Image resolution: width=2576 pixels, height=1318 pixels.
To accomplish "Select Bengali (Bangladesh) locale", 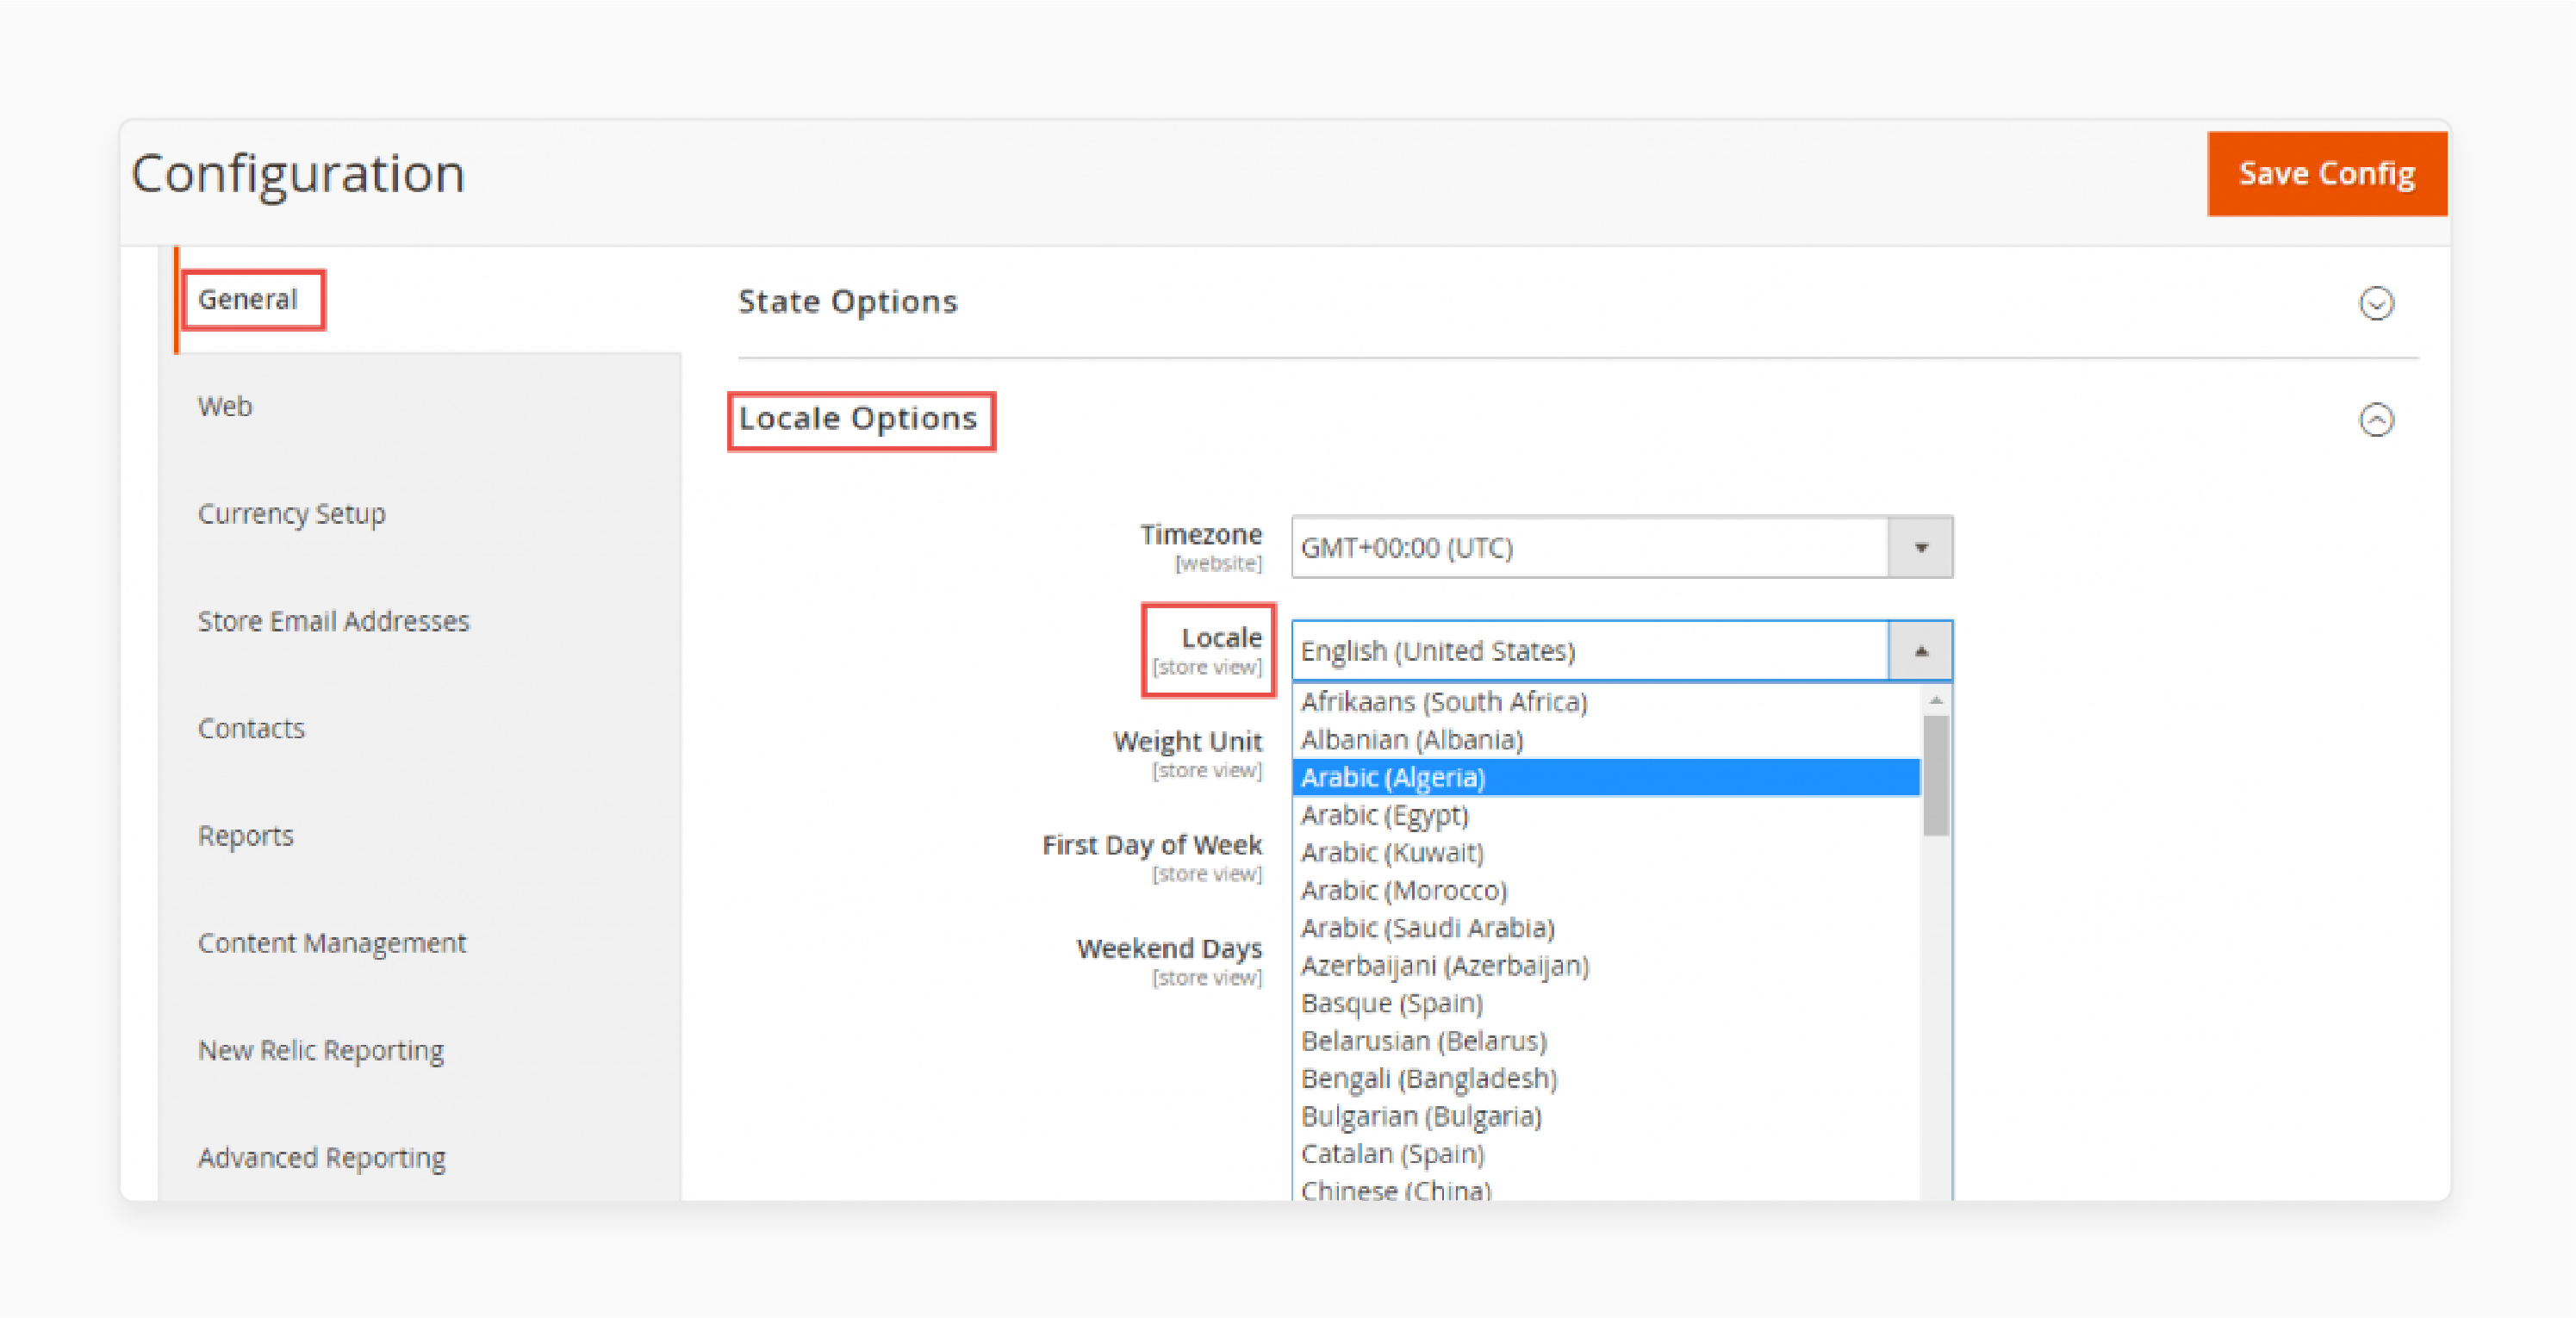I will click(x=1606, y=1079).
